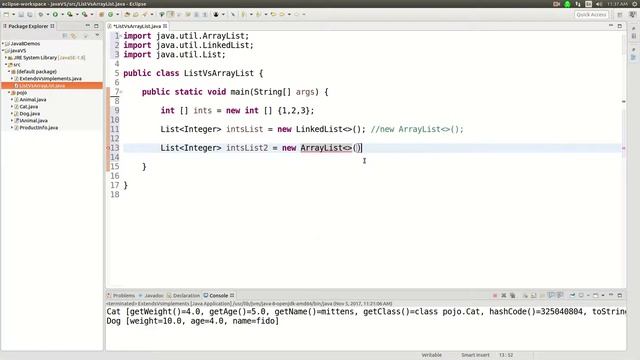The image size is (640, 360).
Task: Click the New Java Class icon
Action: [x=110, y=14]
